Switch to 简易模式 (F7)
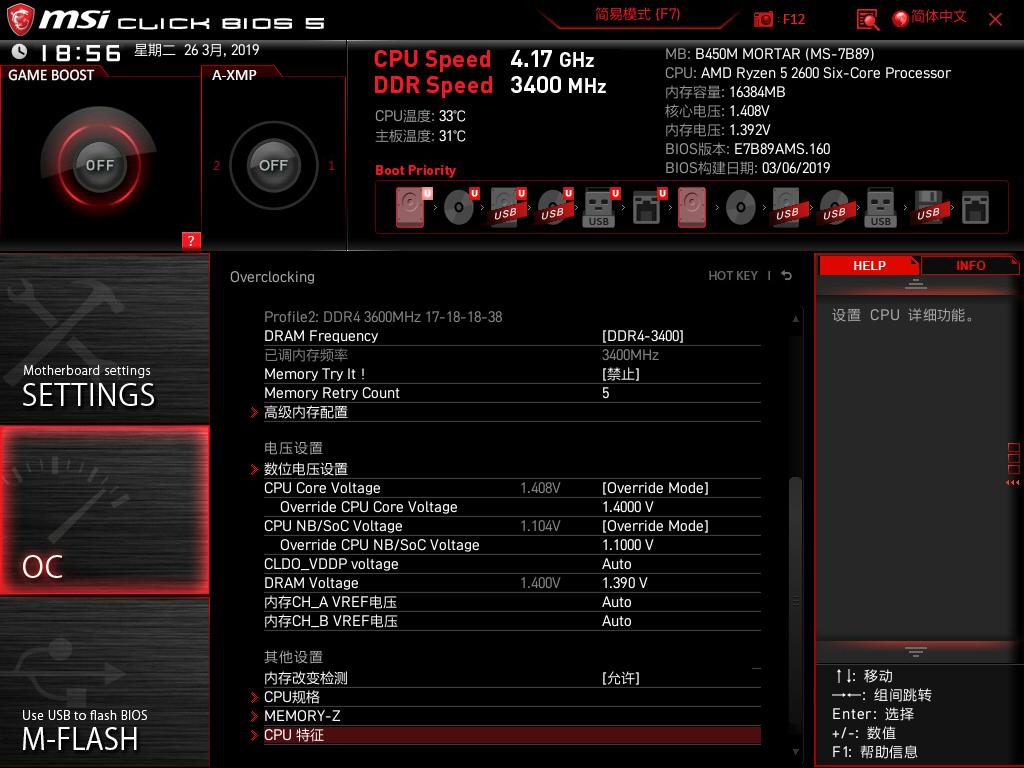1024x768 pixels. (637, 15)
